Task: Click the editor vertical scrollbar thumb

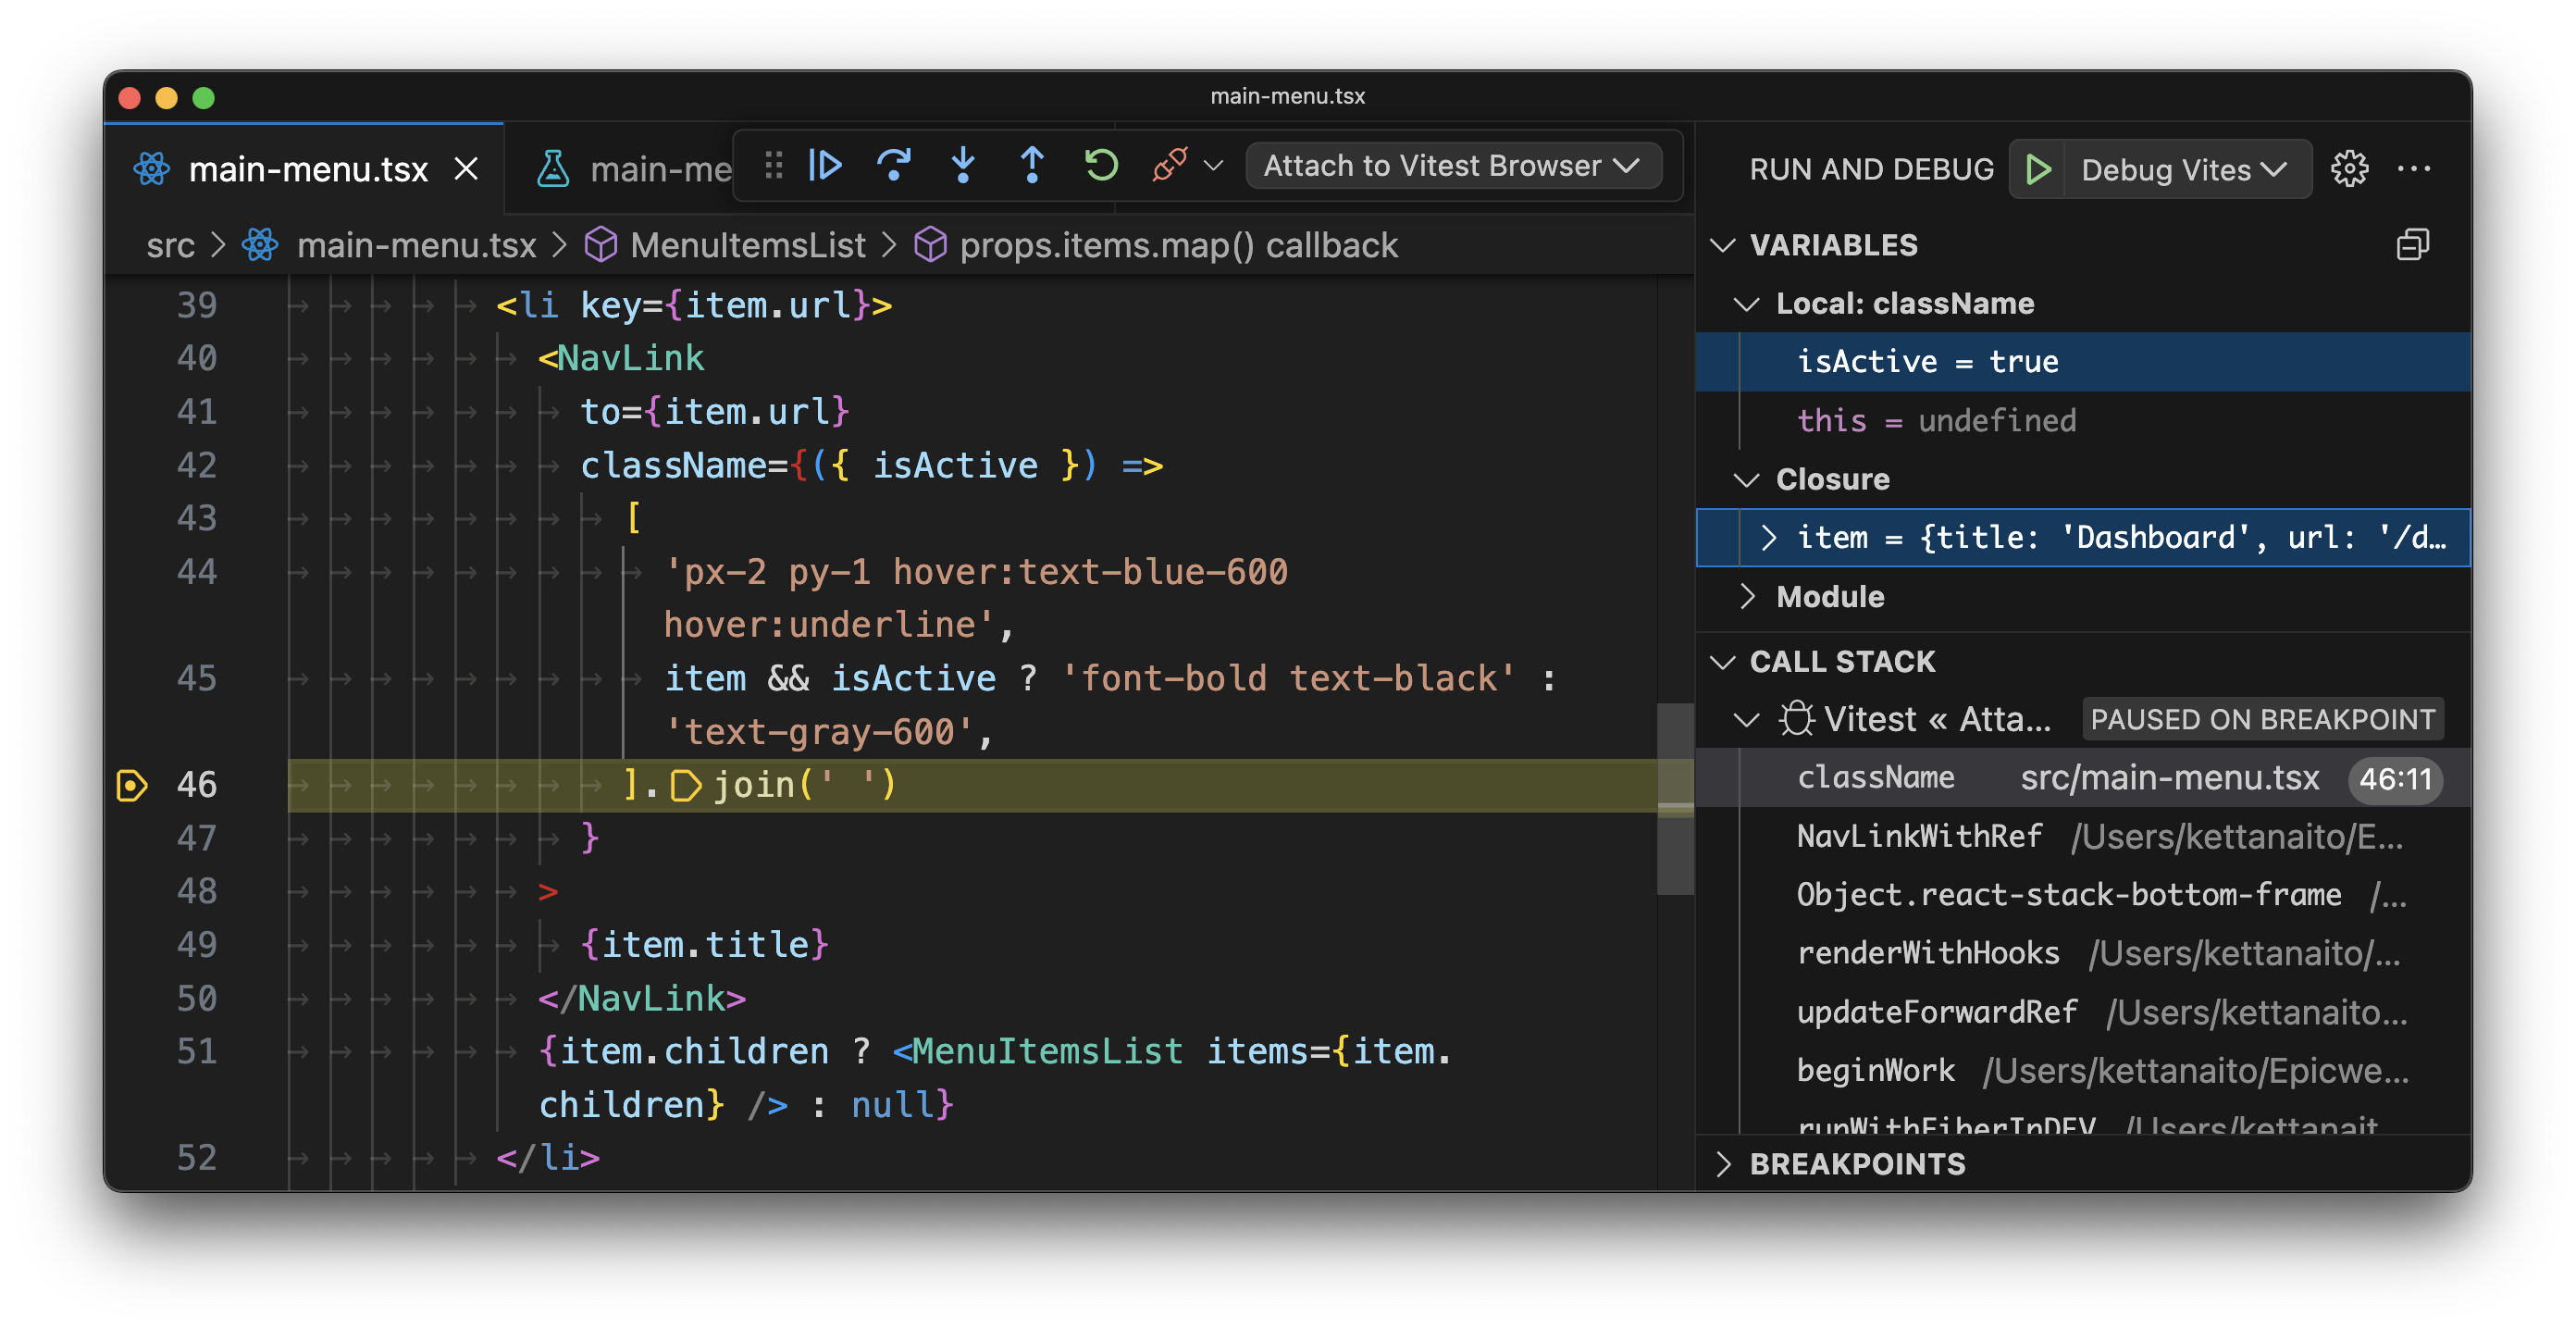Action: (x=1675, y=799)
